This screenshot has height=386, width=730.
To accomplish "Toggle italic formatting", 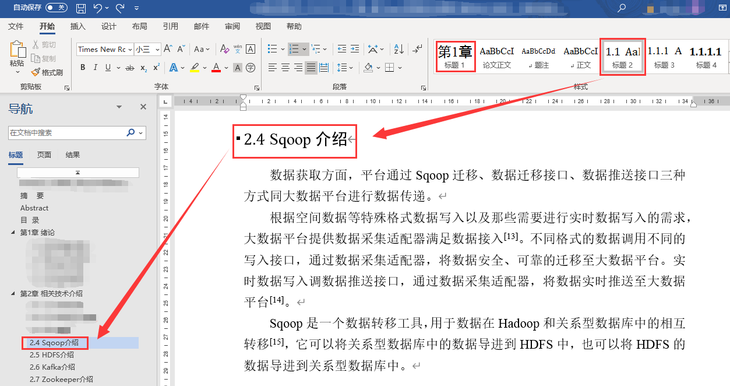I will [x=95, y=68].
